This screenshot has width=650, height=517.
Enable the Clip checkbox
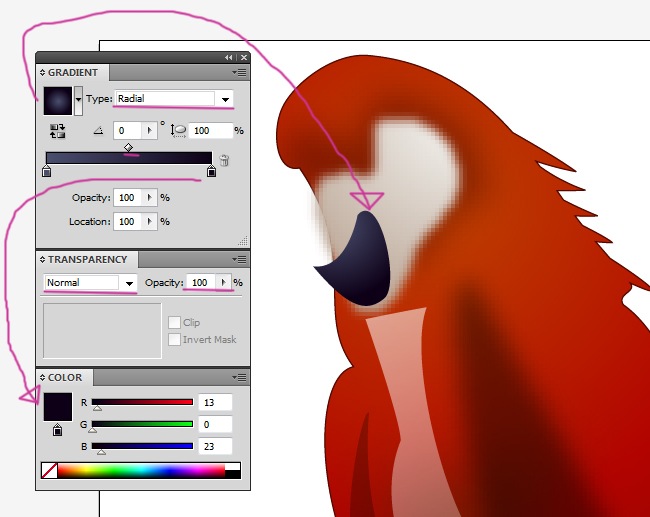pyautogui.click(x=174, y=323)
